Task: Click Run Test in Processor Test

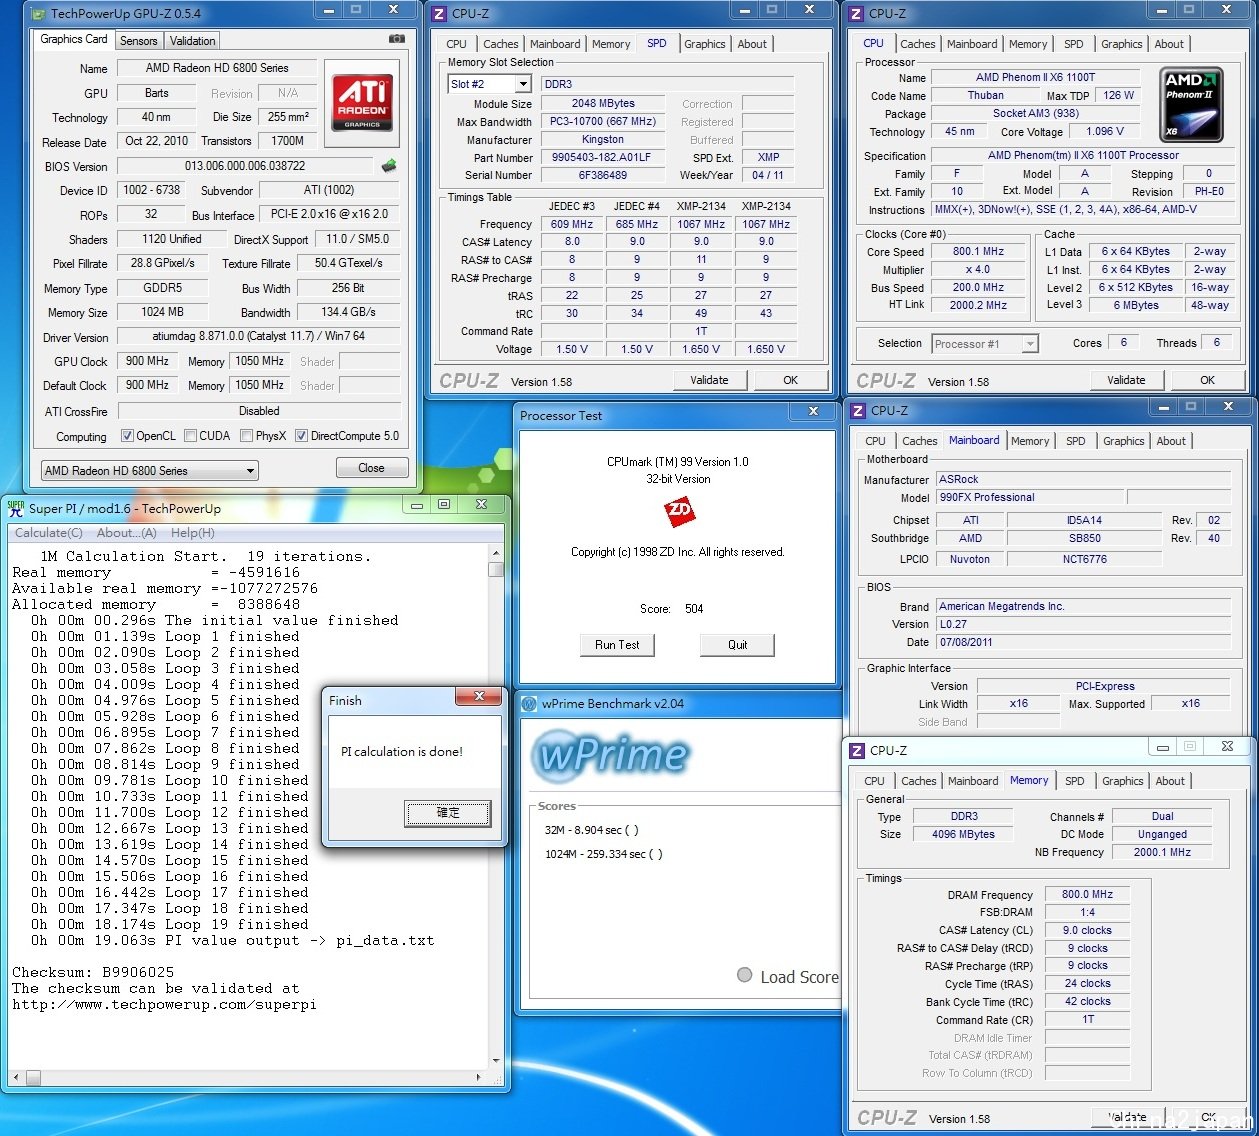Action: [617, 645]
